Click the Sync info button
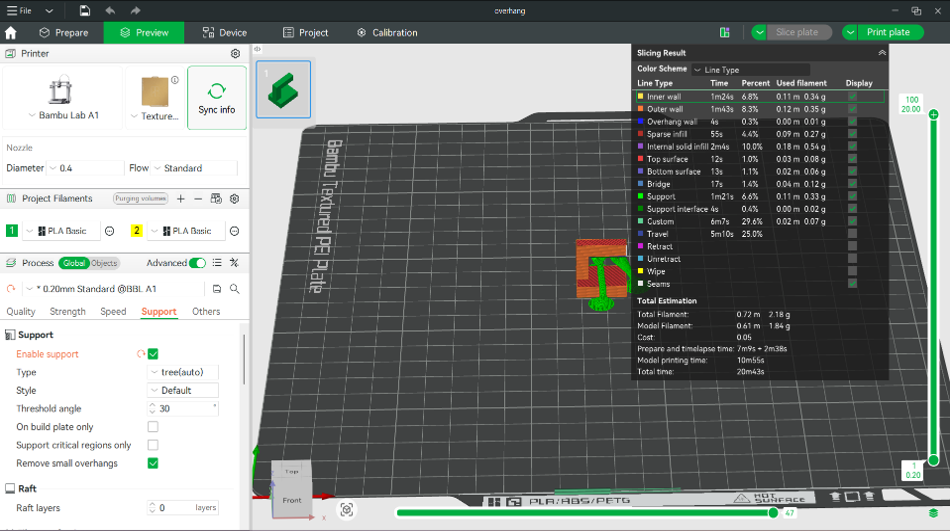Screen dimensions: 950x531 [217, 98]
